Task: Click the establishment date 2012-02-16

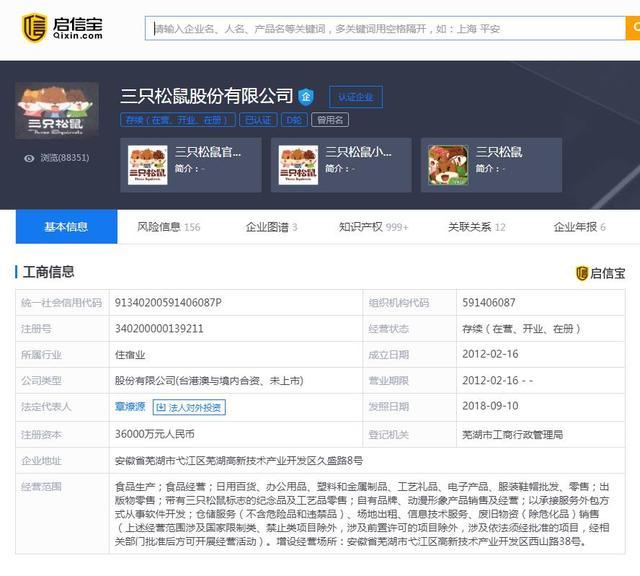Action: pyautogui.click(x=490, y=354)
